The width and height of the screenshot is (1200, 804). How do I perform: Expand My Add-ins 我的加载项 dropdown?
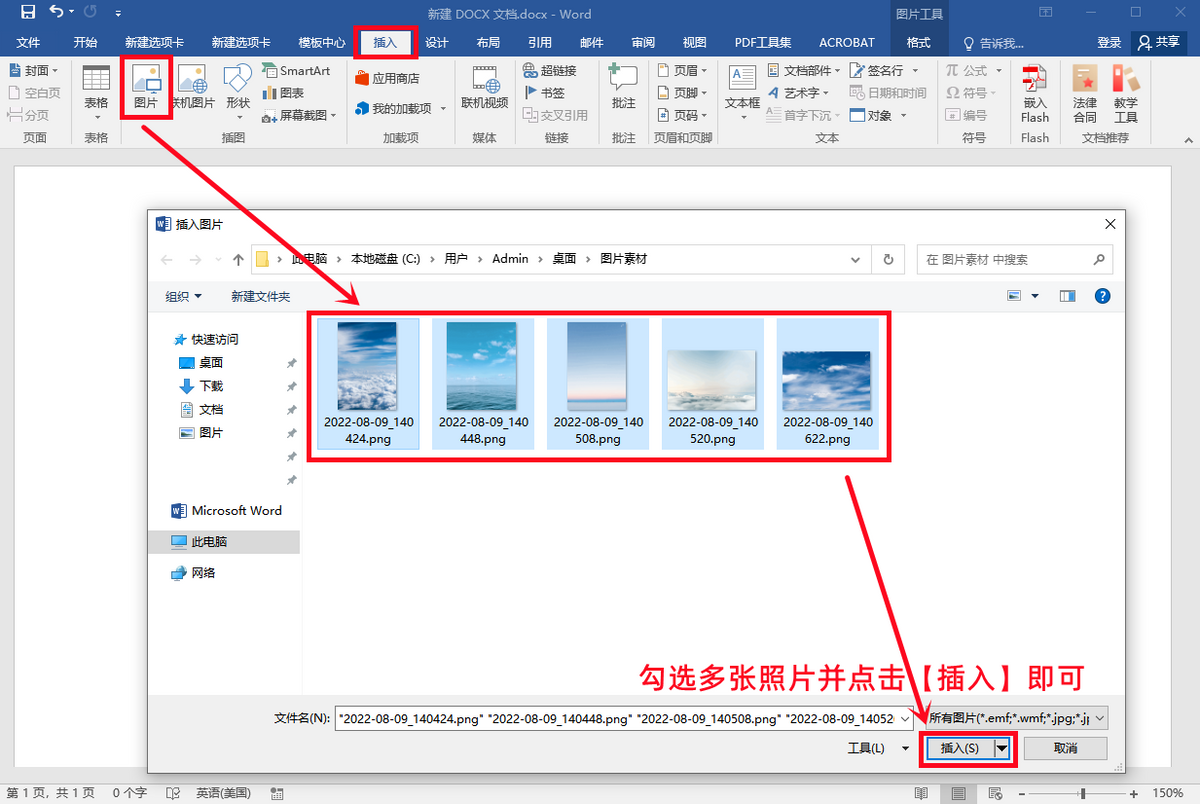[x=400, y=108]
